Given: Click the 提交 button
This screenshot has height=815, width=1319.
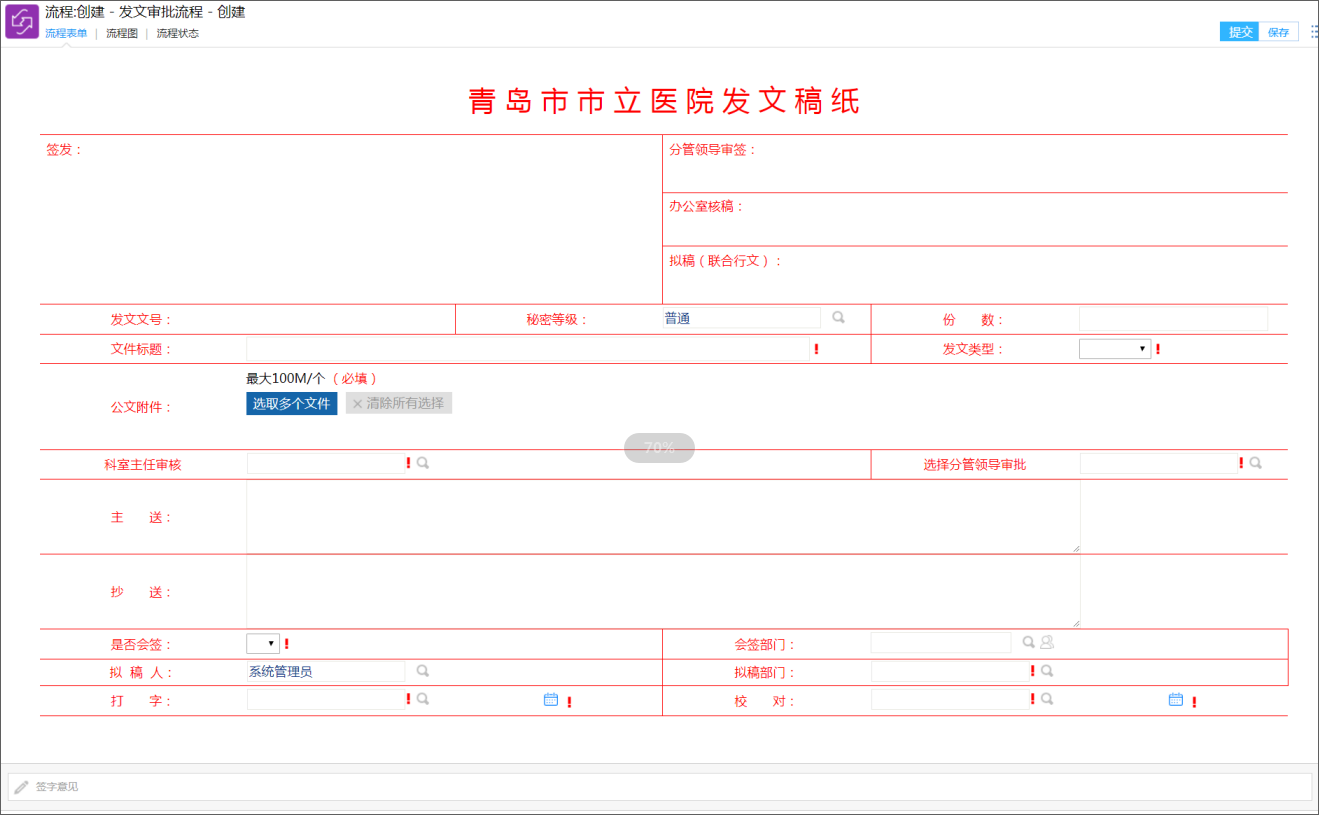Looking at the screenshot, I should pos(1240,32).
